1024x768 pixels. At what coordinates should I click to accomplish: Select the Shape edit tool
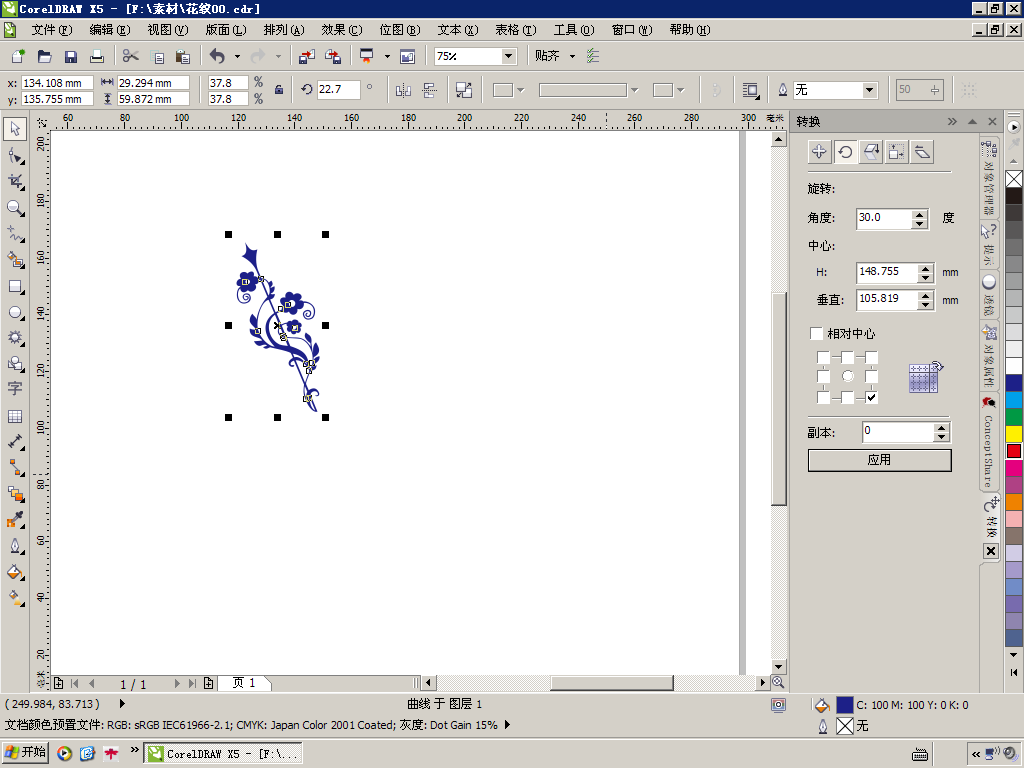(x=15, y=155)
